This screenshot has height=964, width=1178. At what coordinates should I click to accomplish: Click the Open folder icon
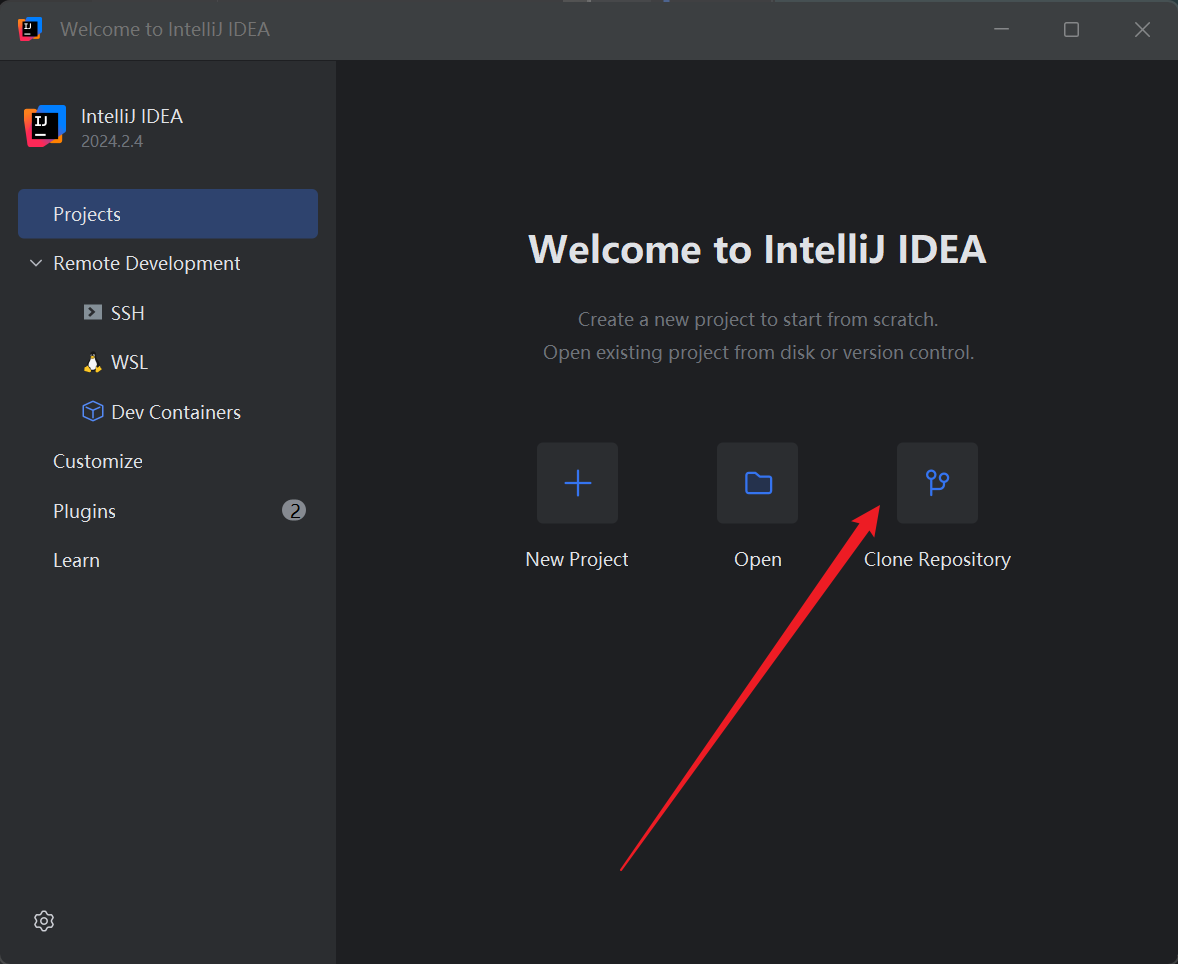[x=757, y=483]
